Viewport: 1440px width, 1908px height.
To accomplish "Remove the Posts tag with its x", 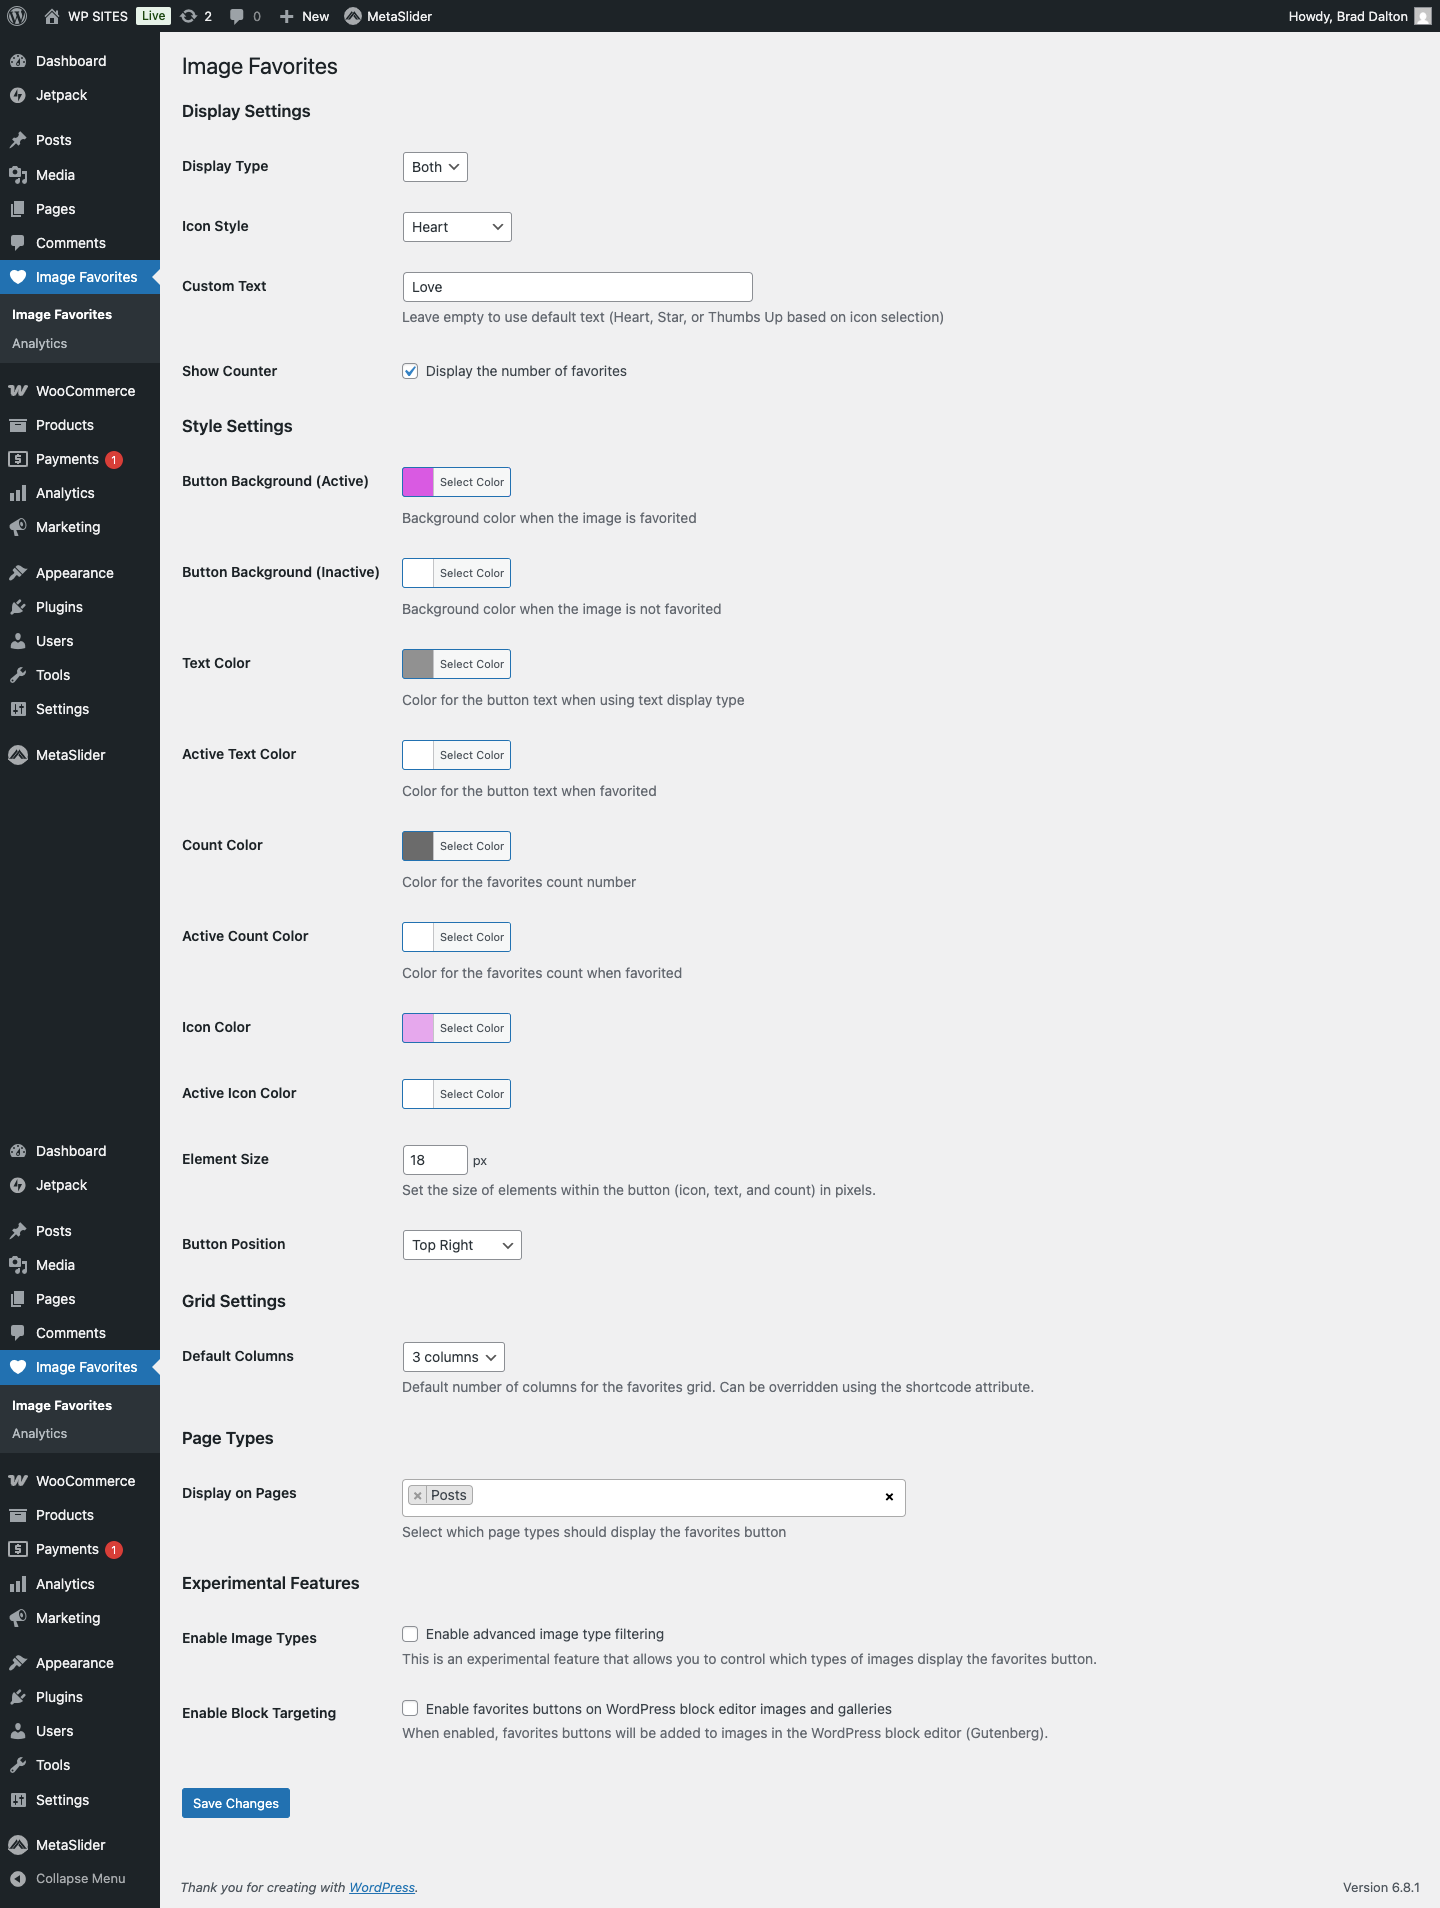I will [418, 1496].
